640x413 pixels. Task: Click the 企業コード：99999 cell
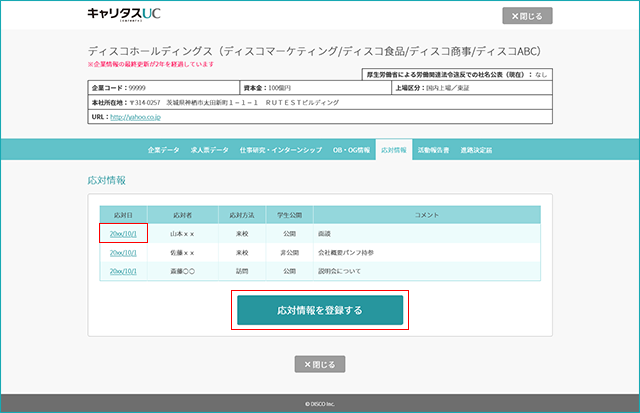tap(164, 88)
